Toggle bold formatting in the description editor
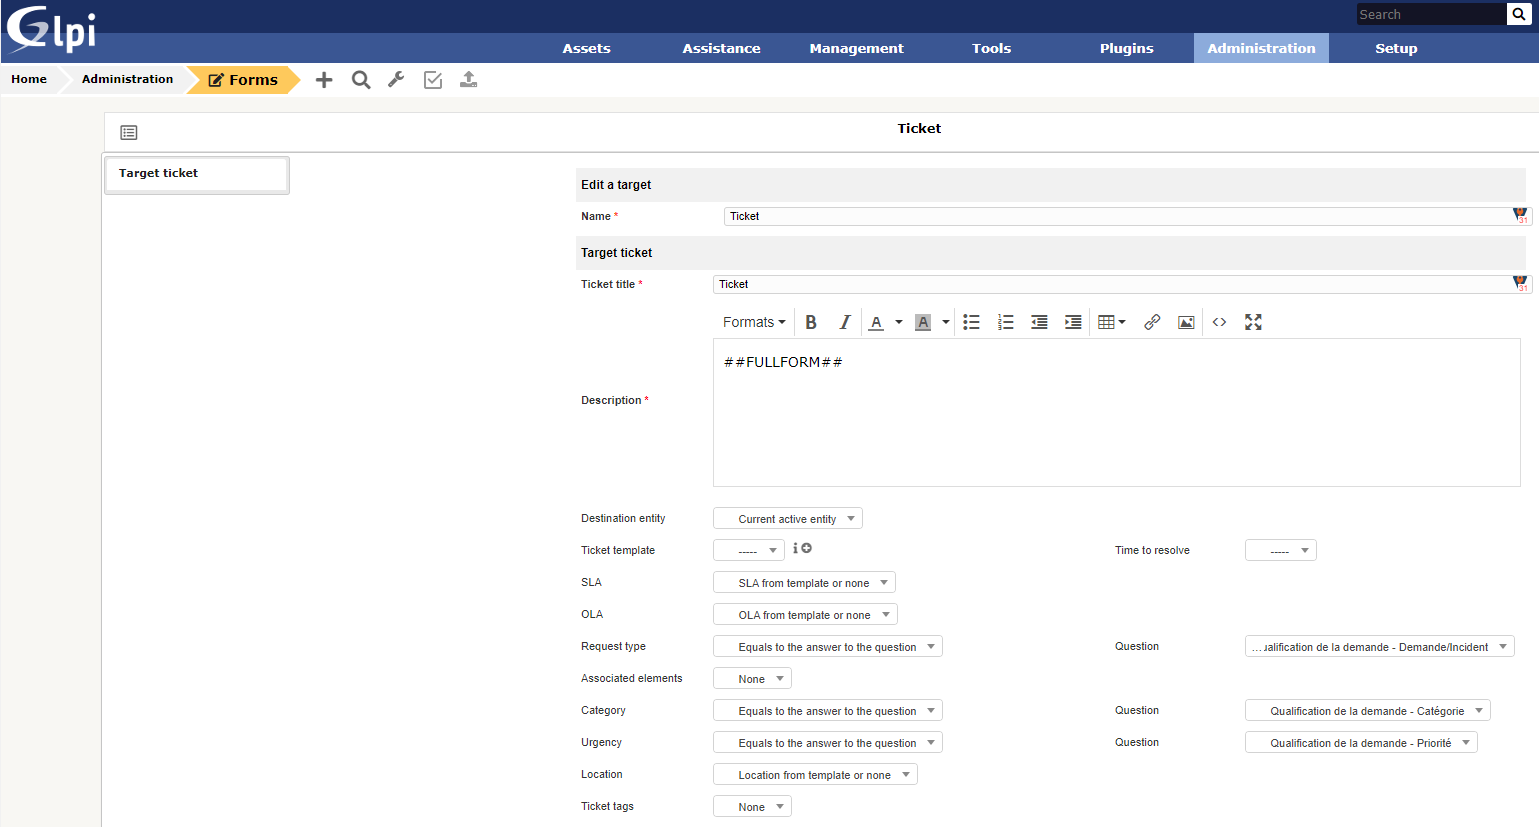The width and height of the screenshot is (1539, 827). click(811, 322)
